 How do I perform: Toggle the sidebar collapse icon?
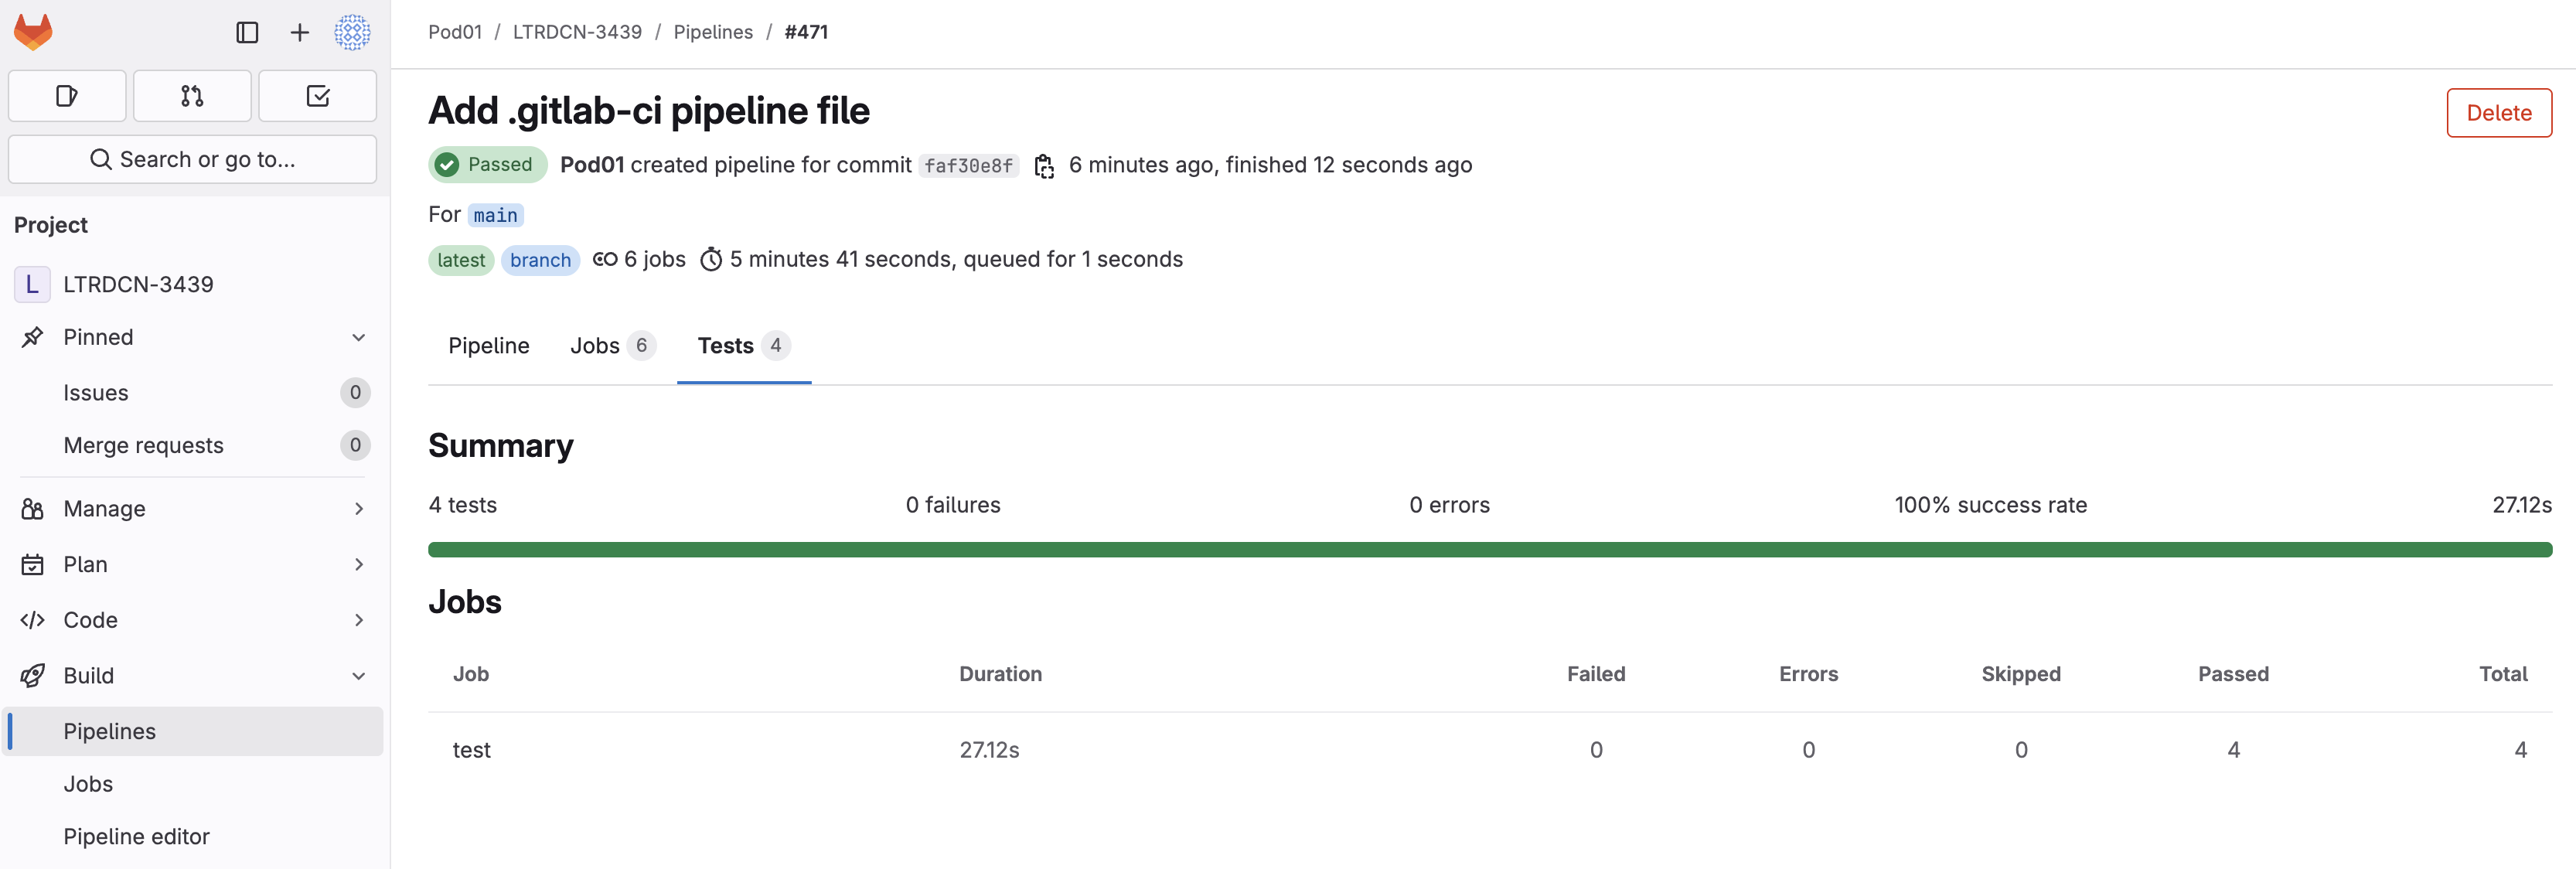coord(247,32)
